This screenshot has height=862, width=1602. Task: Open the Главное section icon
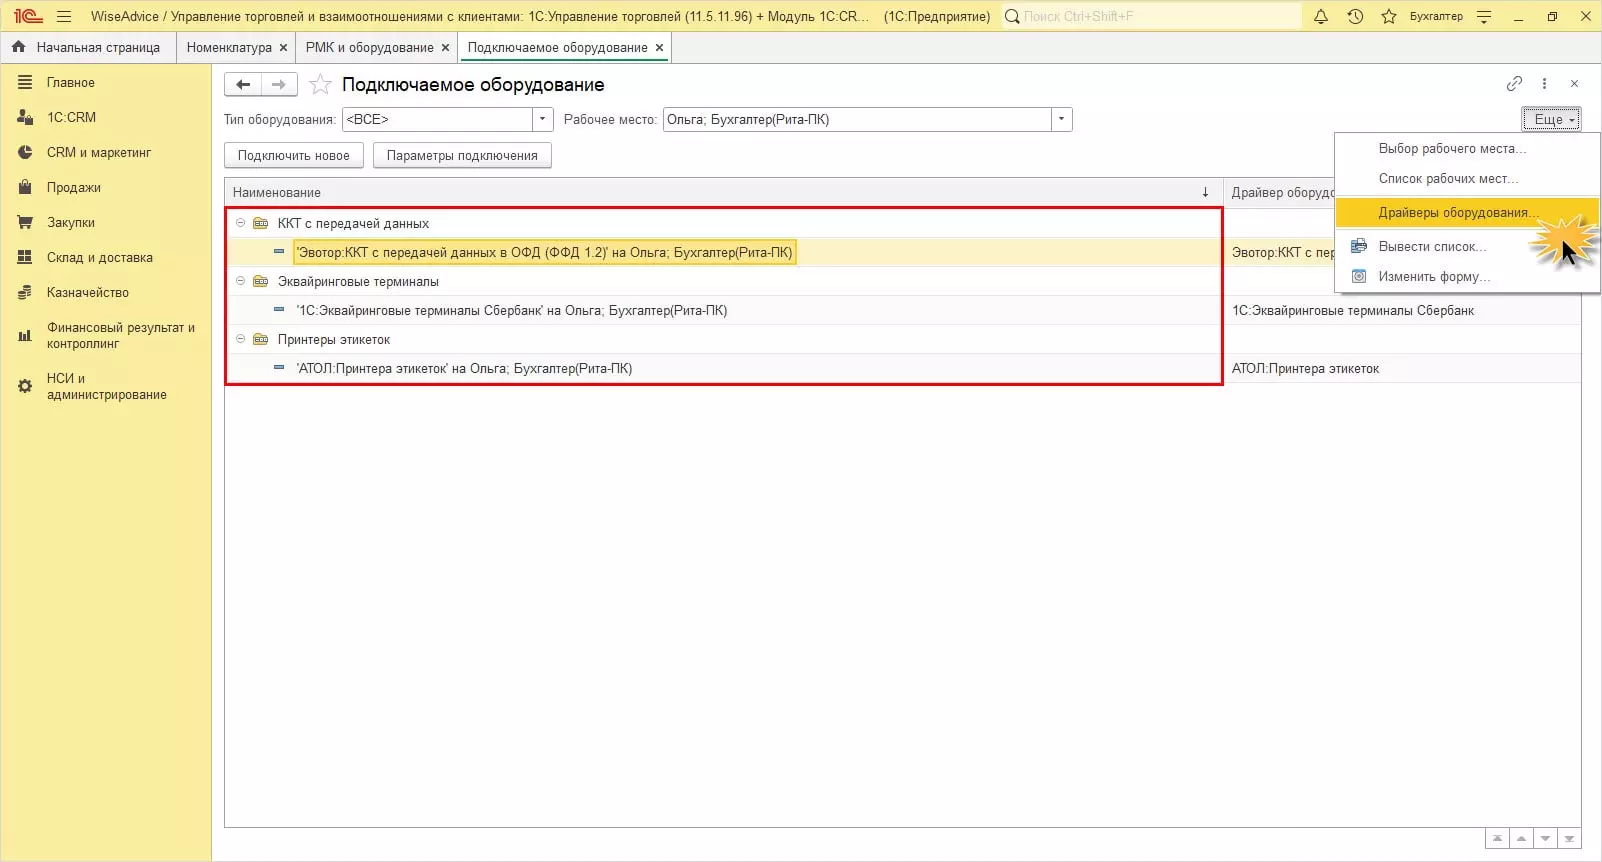coord(25,82)
